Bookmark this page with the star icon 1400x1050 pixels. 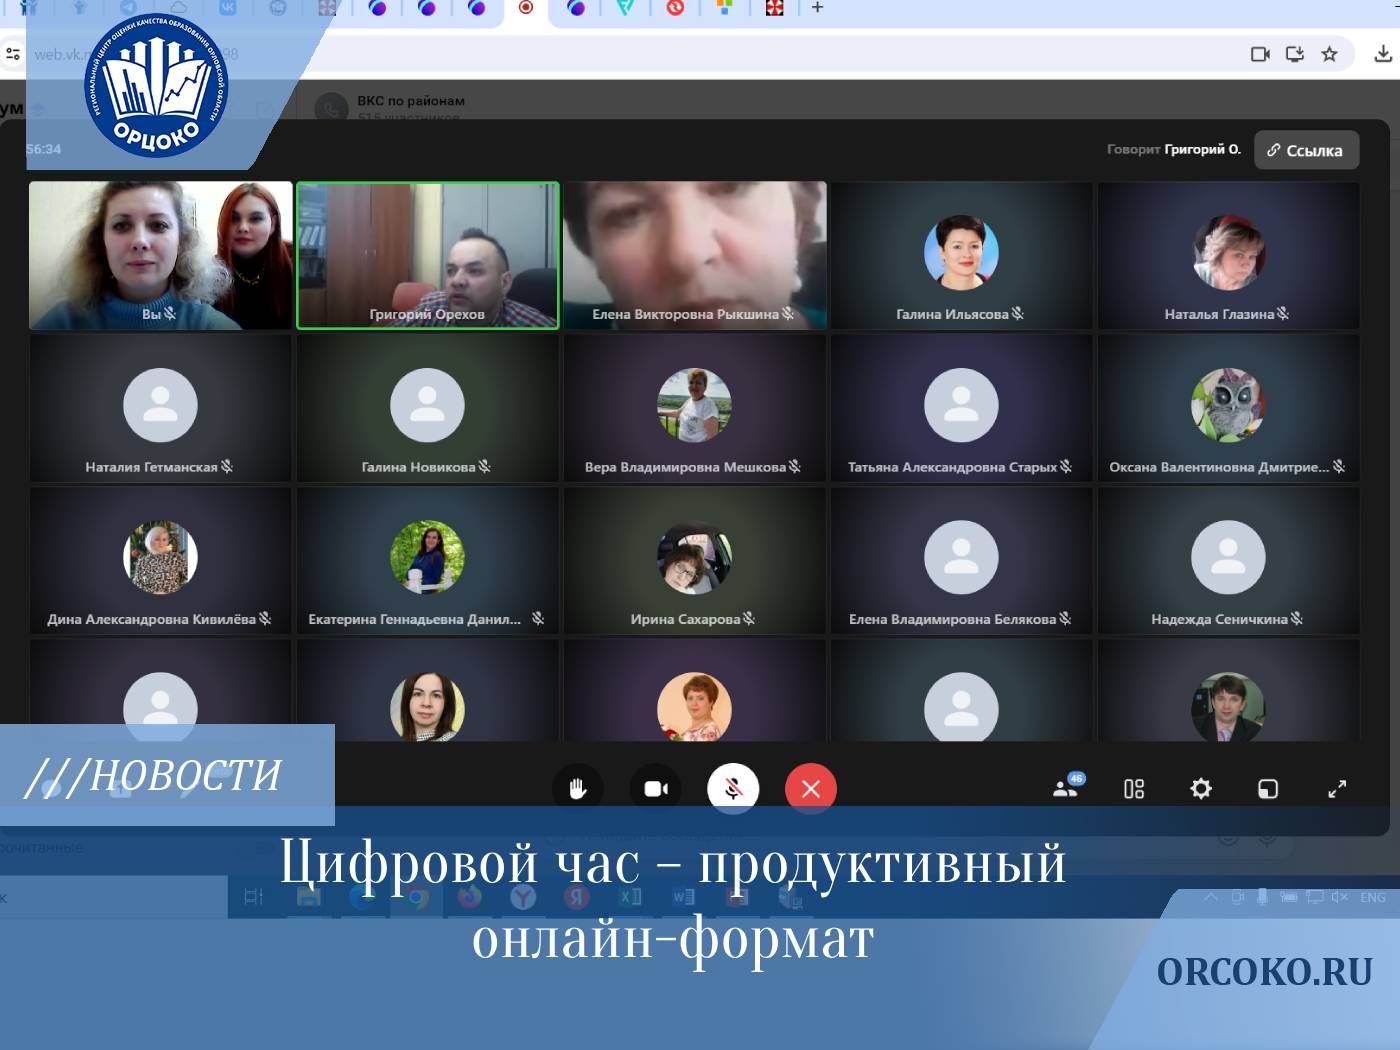click(x=1329, y=54)
